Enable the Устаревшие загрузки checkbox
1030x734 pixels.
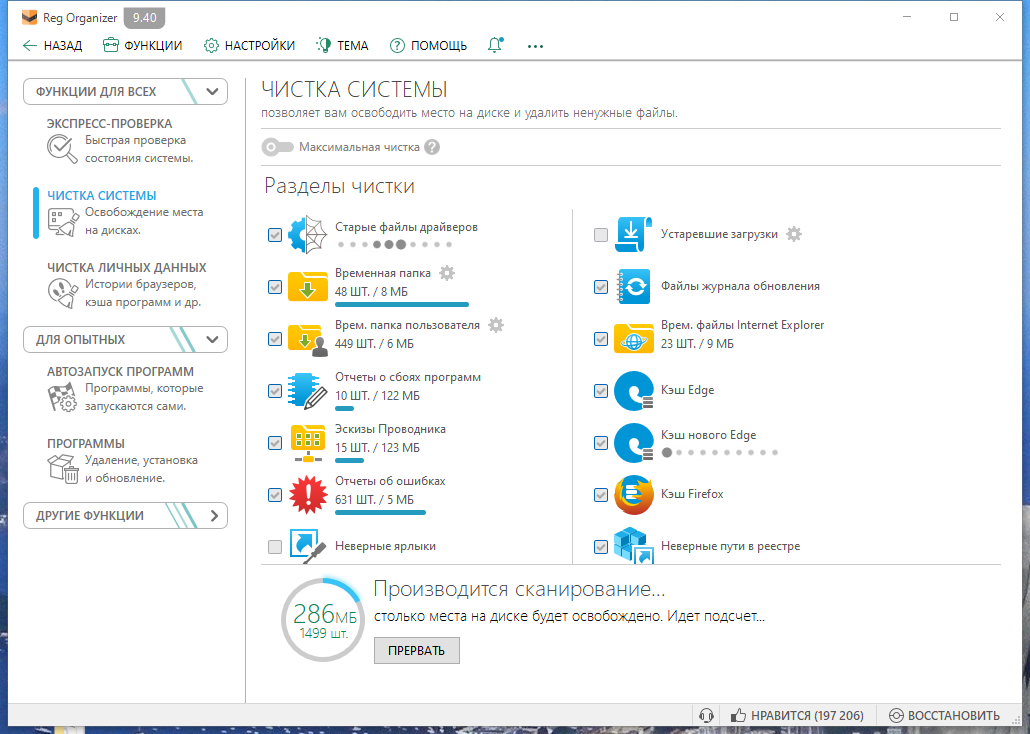point(600,235)
